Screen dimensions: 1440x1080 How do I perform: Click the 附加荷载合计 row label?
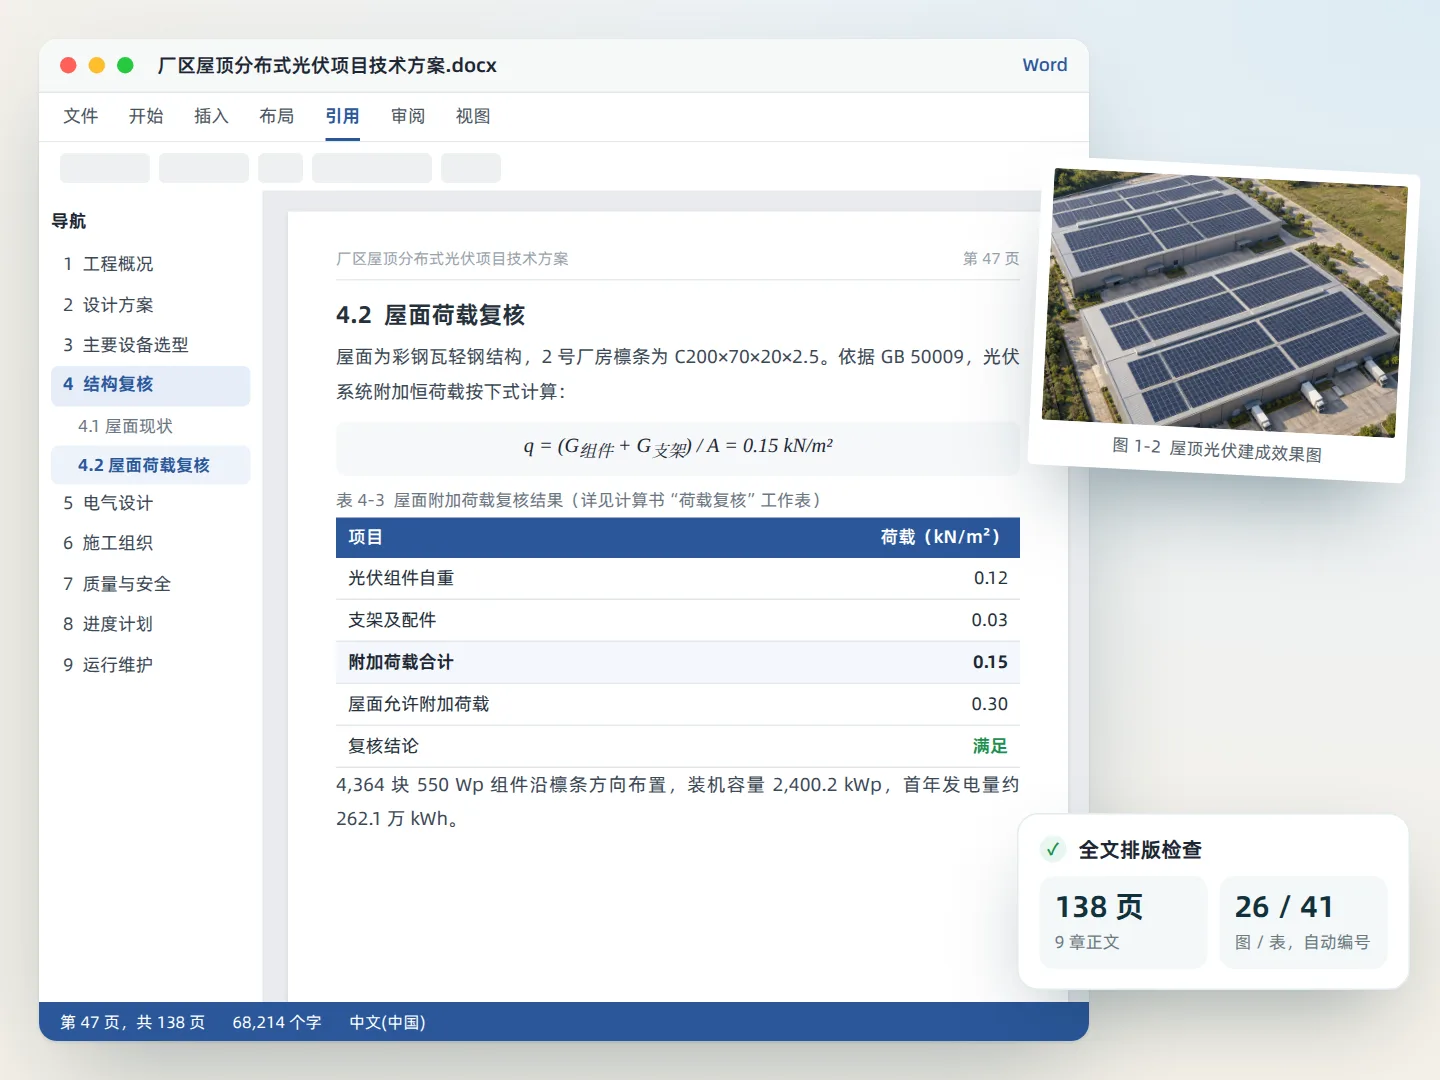coord(401,662)
